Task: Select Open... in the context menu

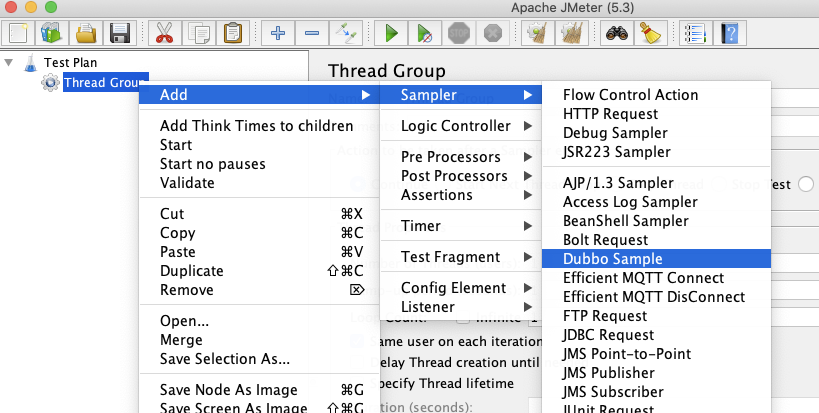Action: (x=259, y=321)
